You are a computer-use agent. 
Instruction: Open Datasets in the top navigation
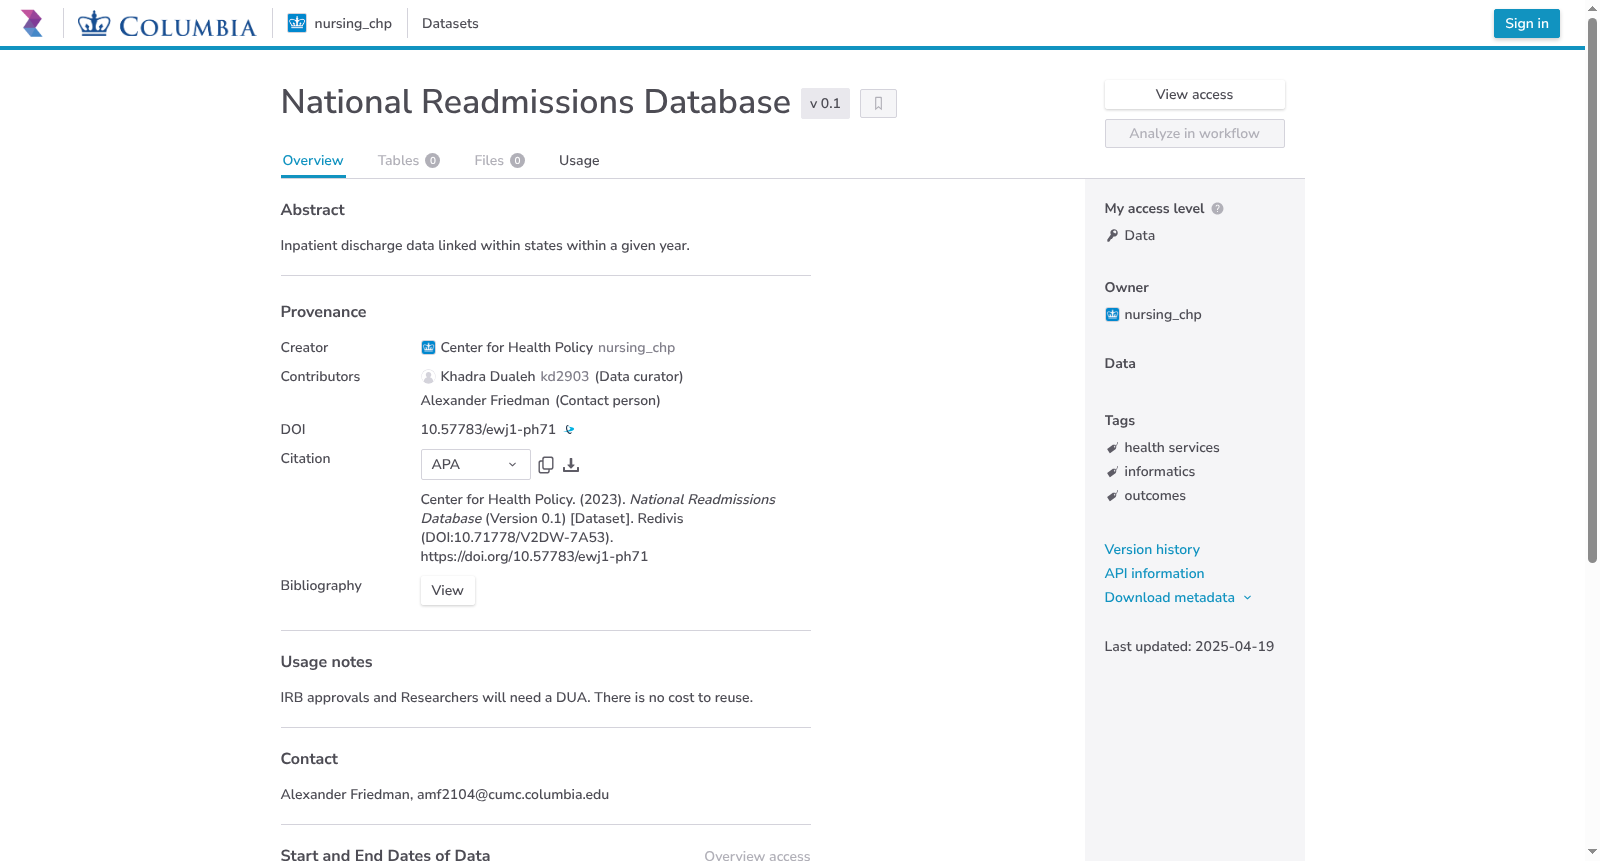click(450, 23)
